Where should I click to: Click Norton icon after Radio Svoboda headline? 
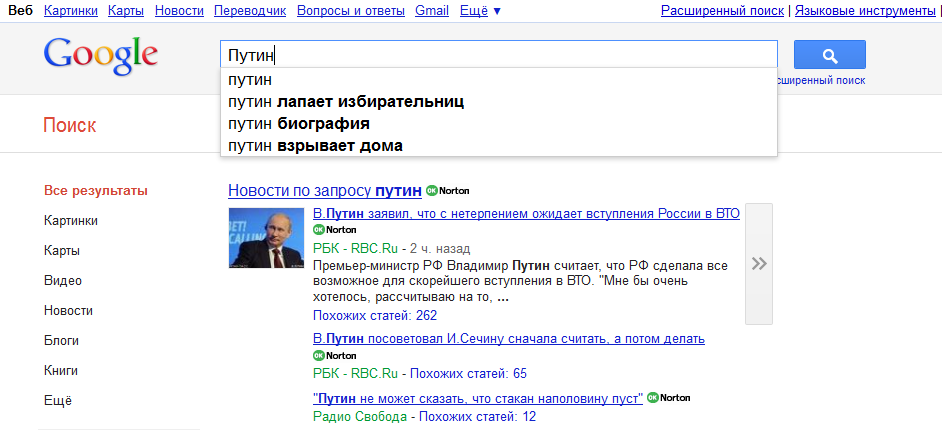point(668,398)
